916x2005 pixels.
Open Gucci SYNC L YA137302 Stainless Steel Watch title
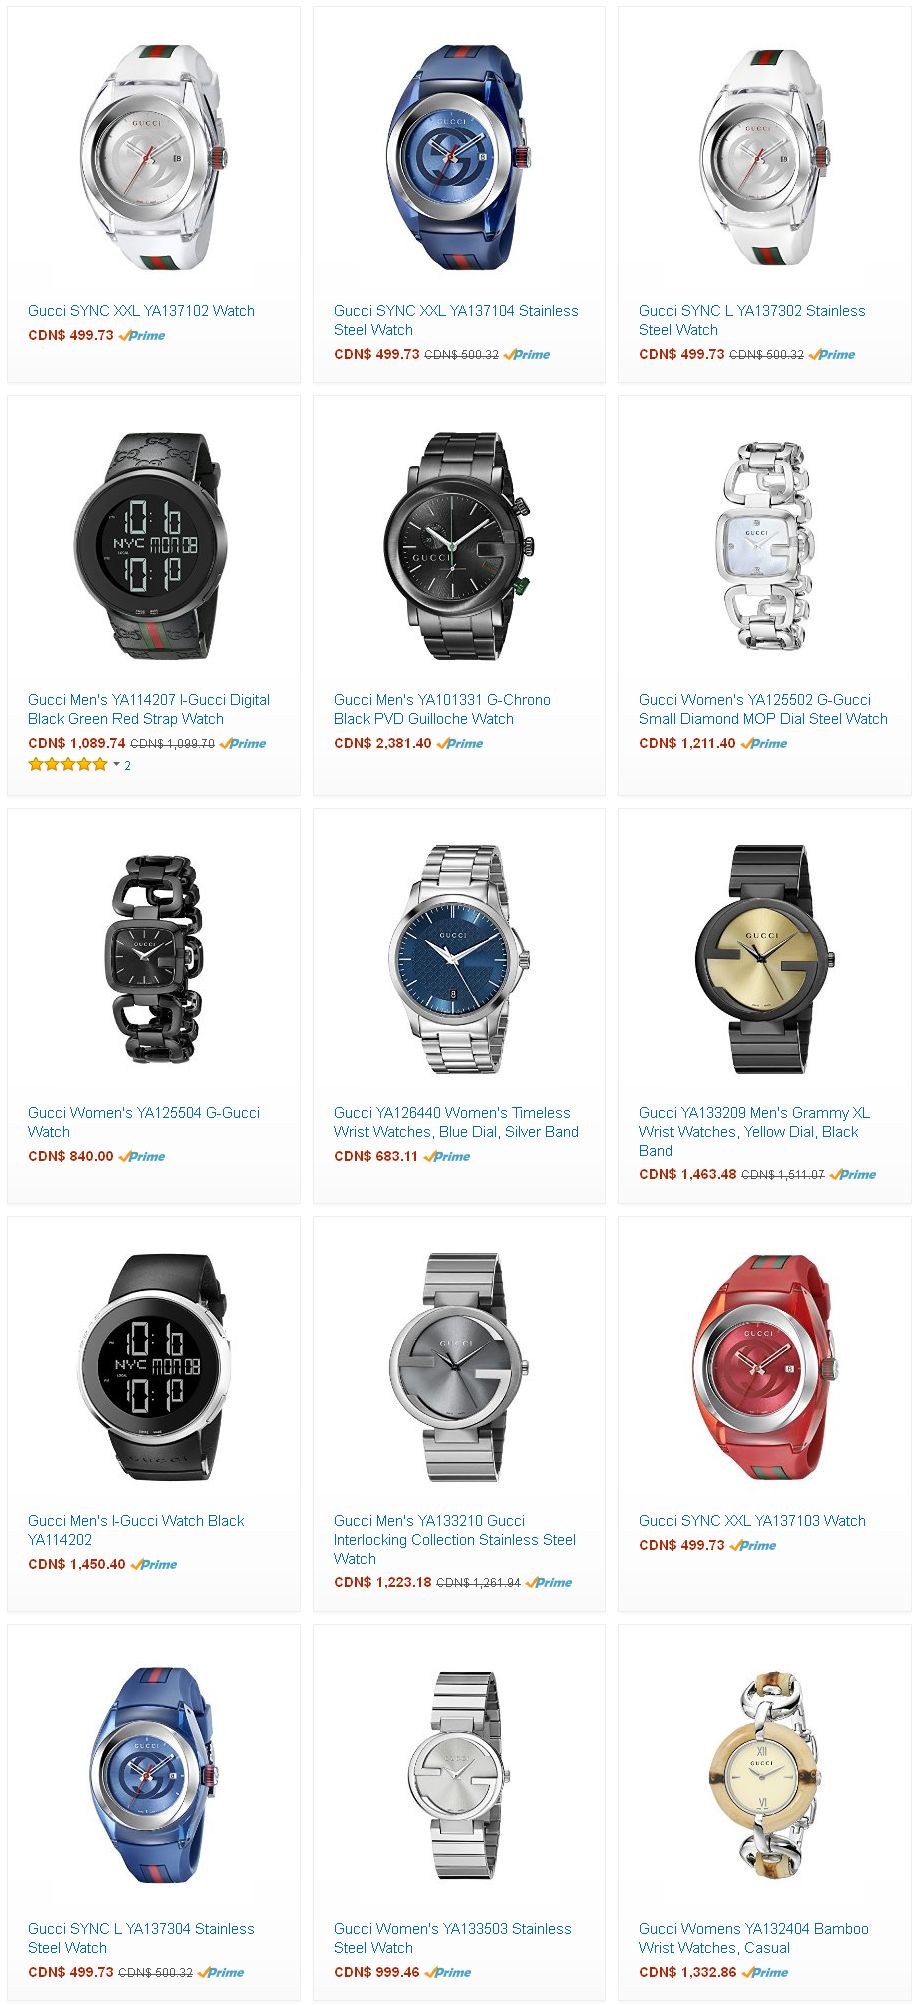752,320
